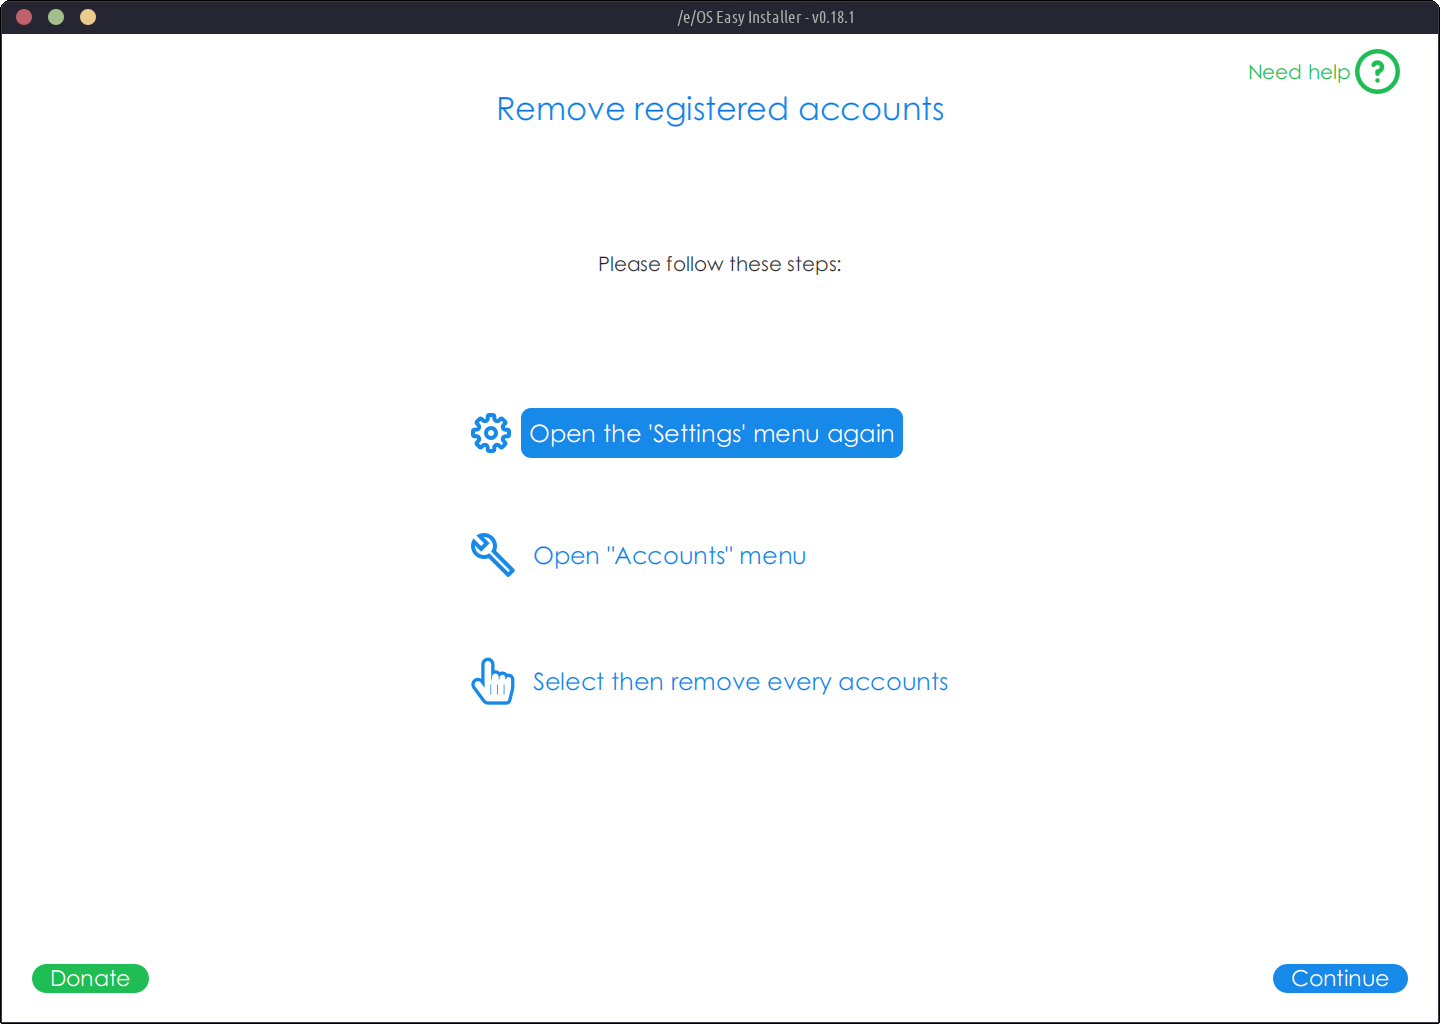The image size is (1440, 1024).
Task: Click the 'Open "Accounts" menu' step text
Action: coord(669,556)
